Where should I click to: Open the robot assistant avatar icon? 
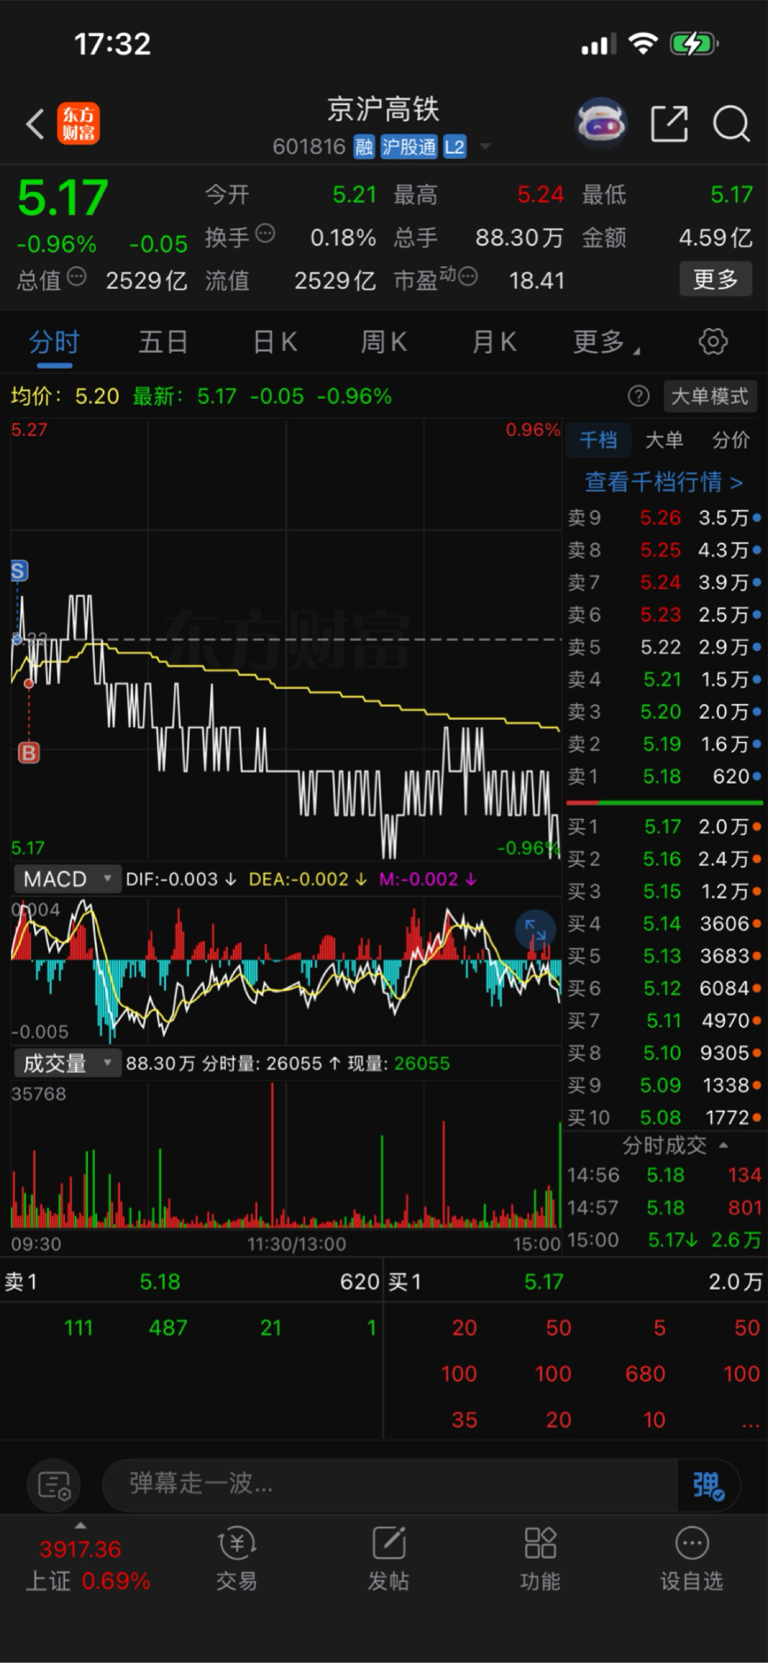601,124
